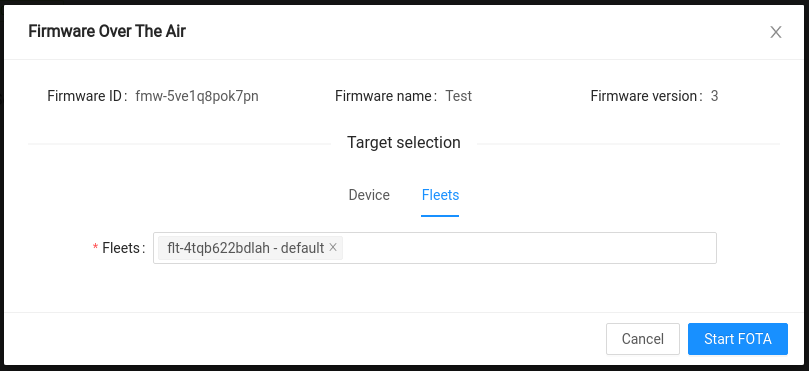This screenshot has width=809, height=371.
Task: Click the Target selection heading
Action: [403, 142]
